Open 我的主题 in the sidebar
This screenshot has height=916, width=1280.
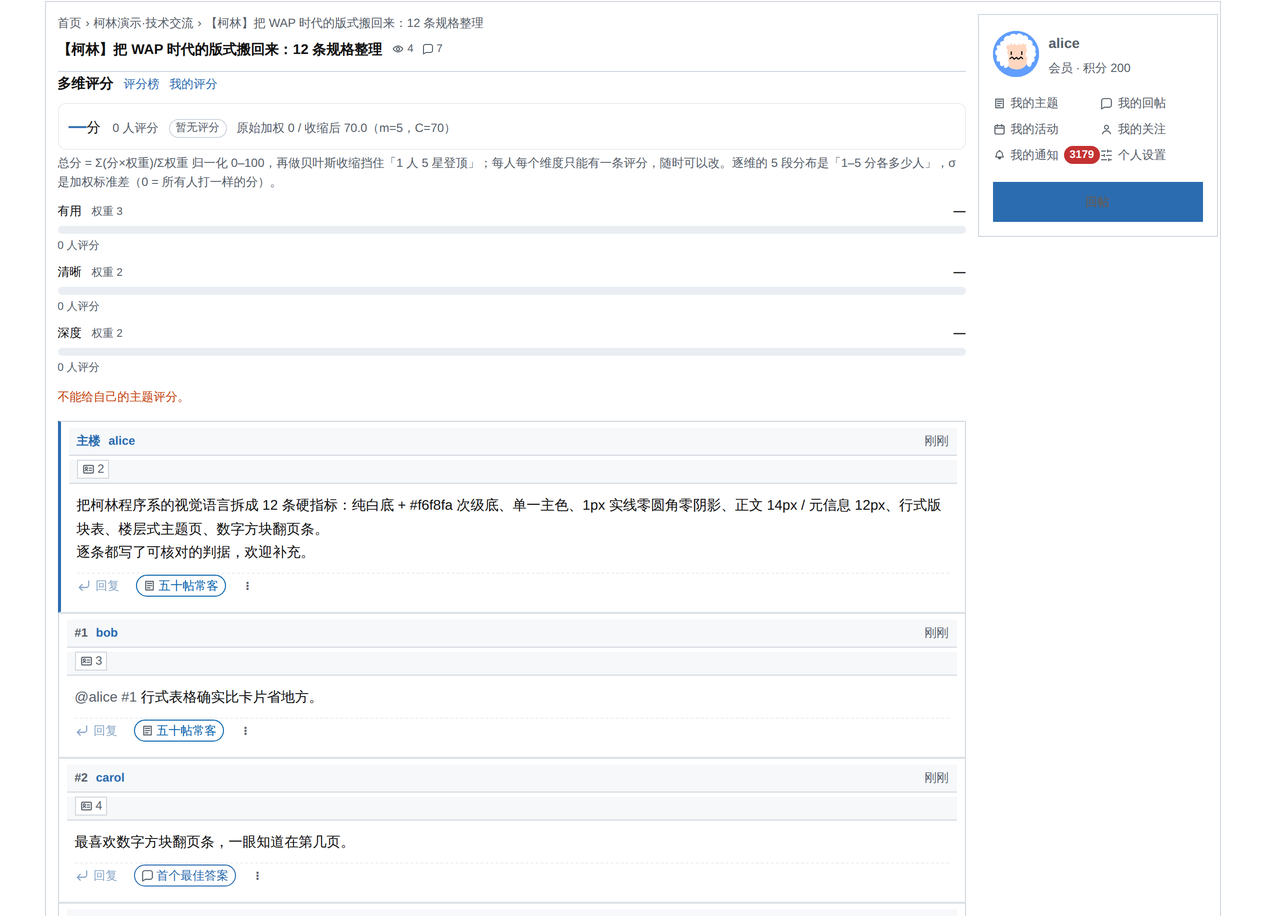point(1026,103)
